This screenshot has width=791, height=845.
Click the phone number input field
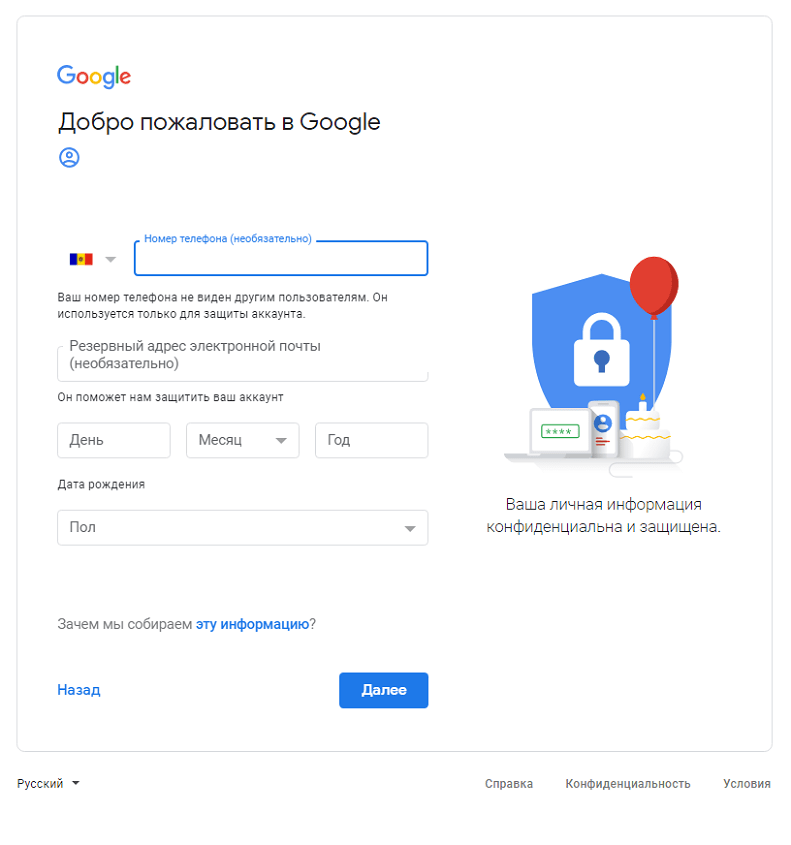(x=280, y=258)
